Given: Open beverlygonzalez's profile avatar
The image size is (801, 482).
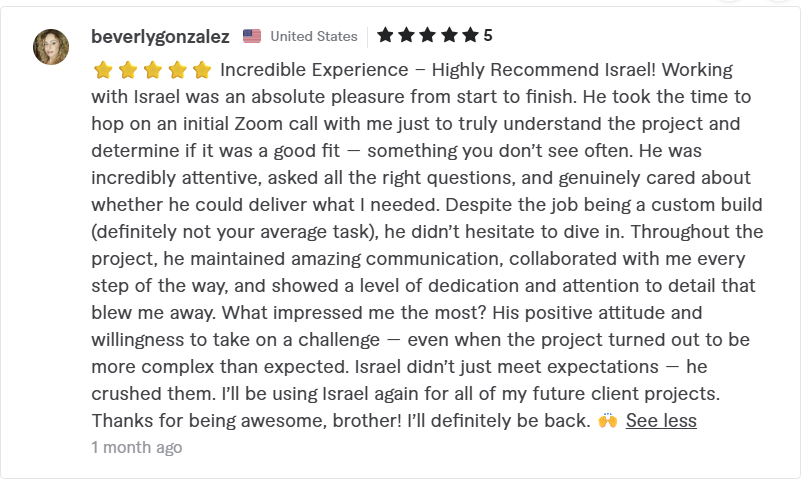Looking at the screenshot, I should (x=51, y=47).
